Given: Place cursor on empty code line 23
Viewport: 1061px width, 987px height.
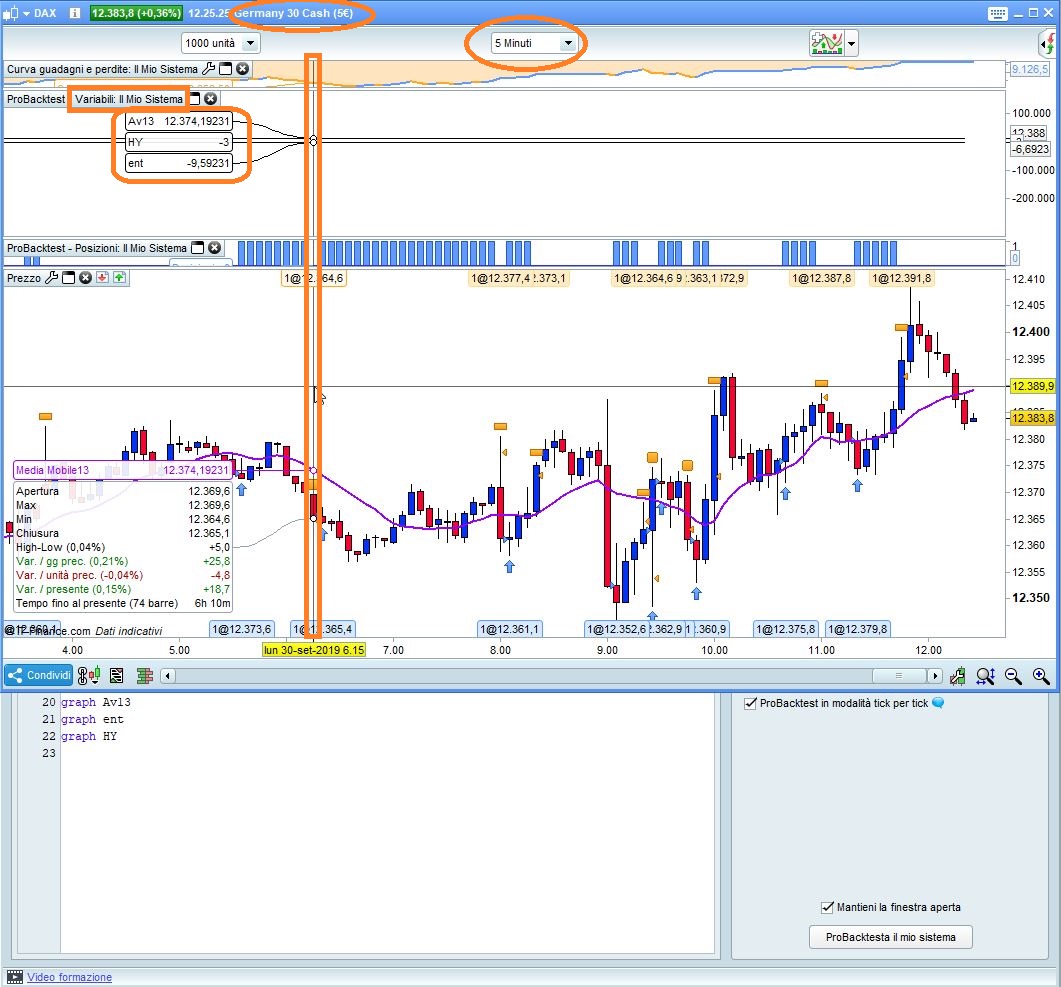Looking at the screenshot, I should tap(386, 753).
